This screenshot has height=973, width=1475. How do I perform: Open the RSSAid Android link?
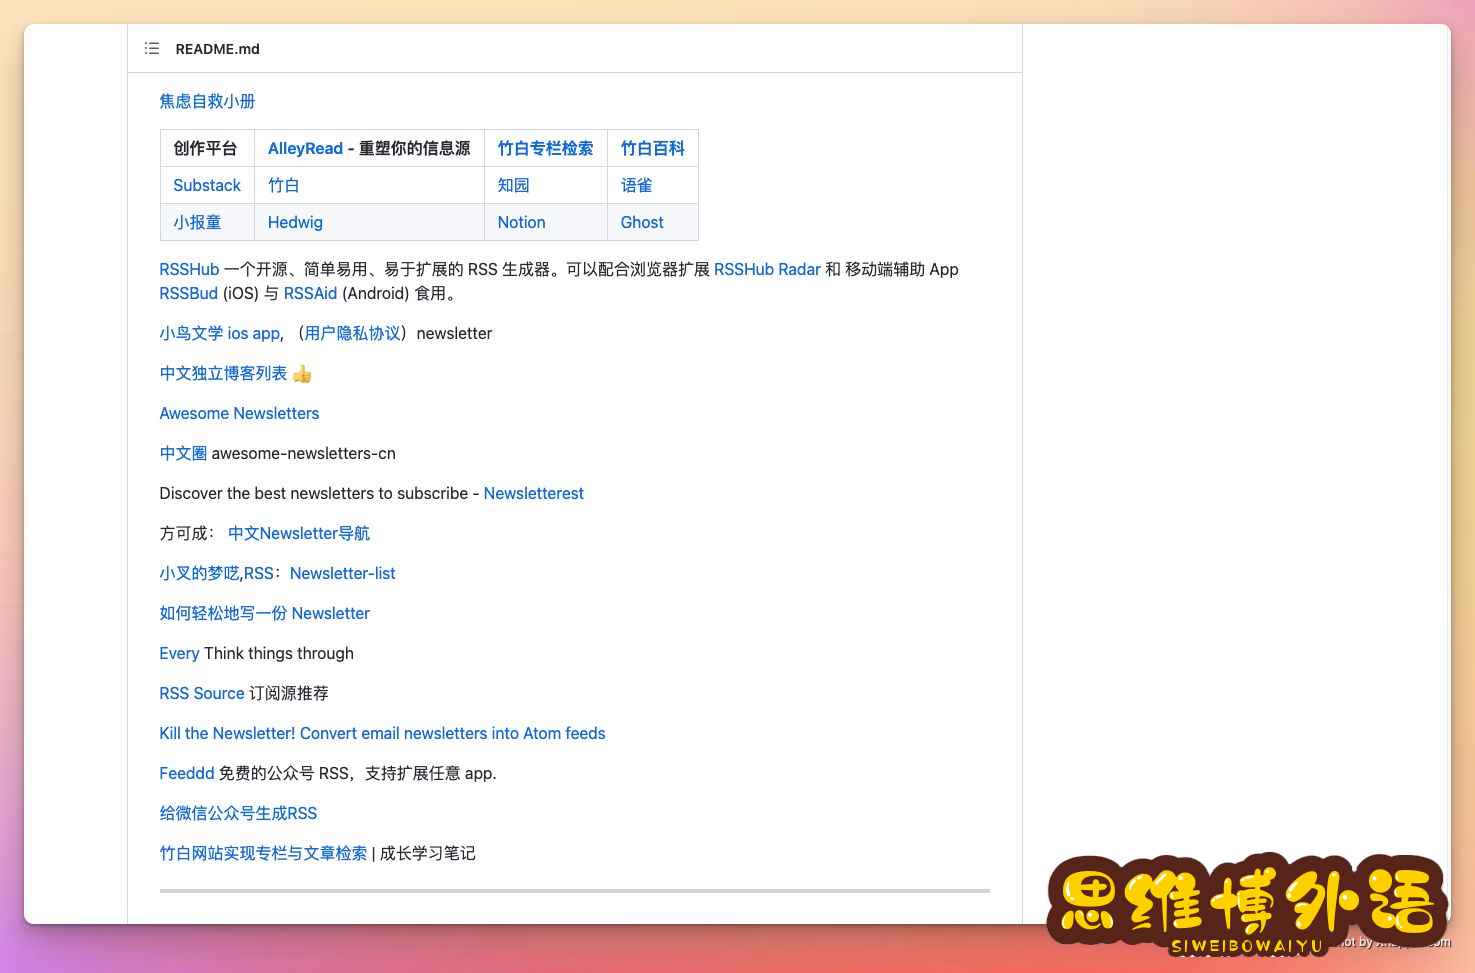[x=310, y=293]
